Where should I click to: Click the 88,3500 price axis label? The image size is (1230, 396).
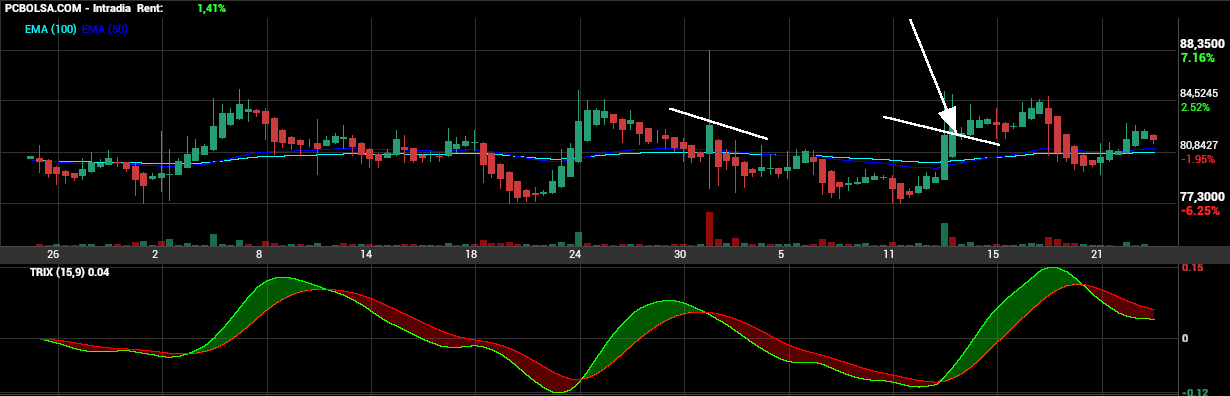click(x=1202, y=44)
